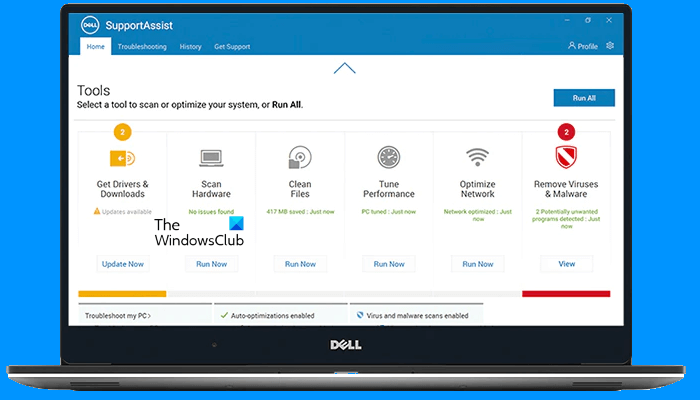Click the '417 MB saved : Just now' status

300,212
